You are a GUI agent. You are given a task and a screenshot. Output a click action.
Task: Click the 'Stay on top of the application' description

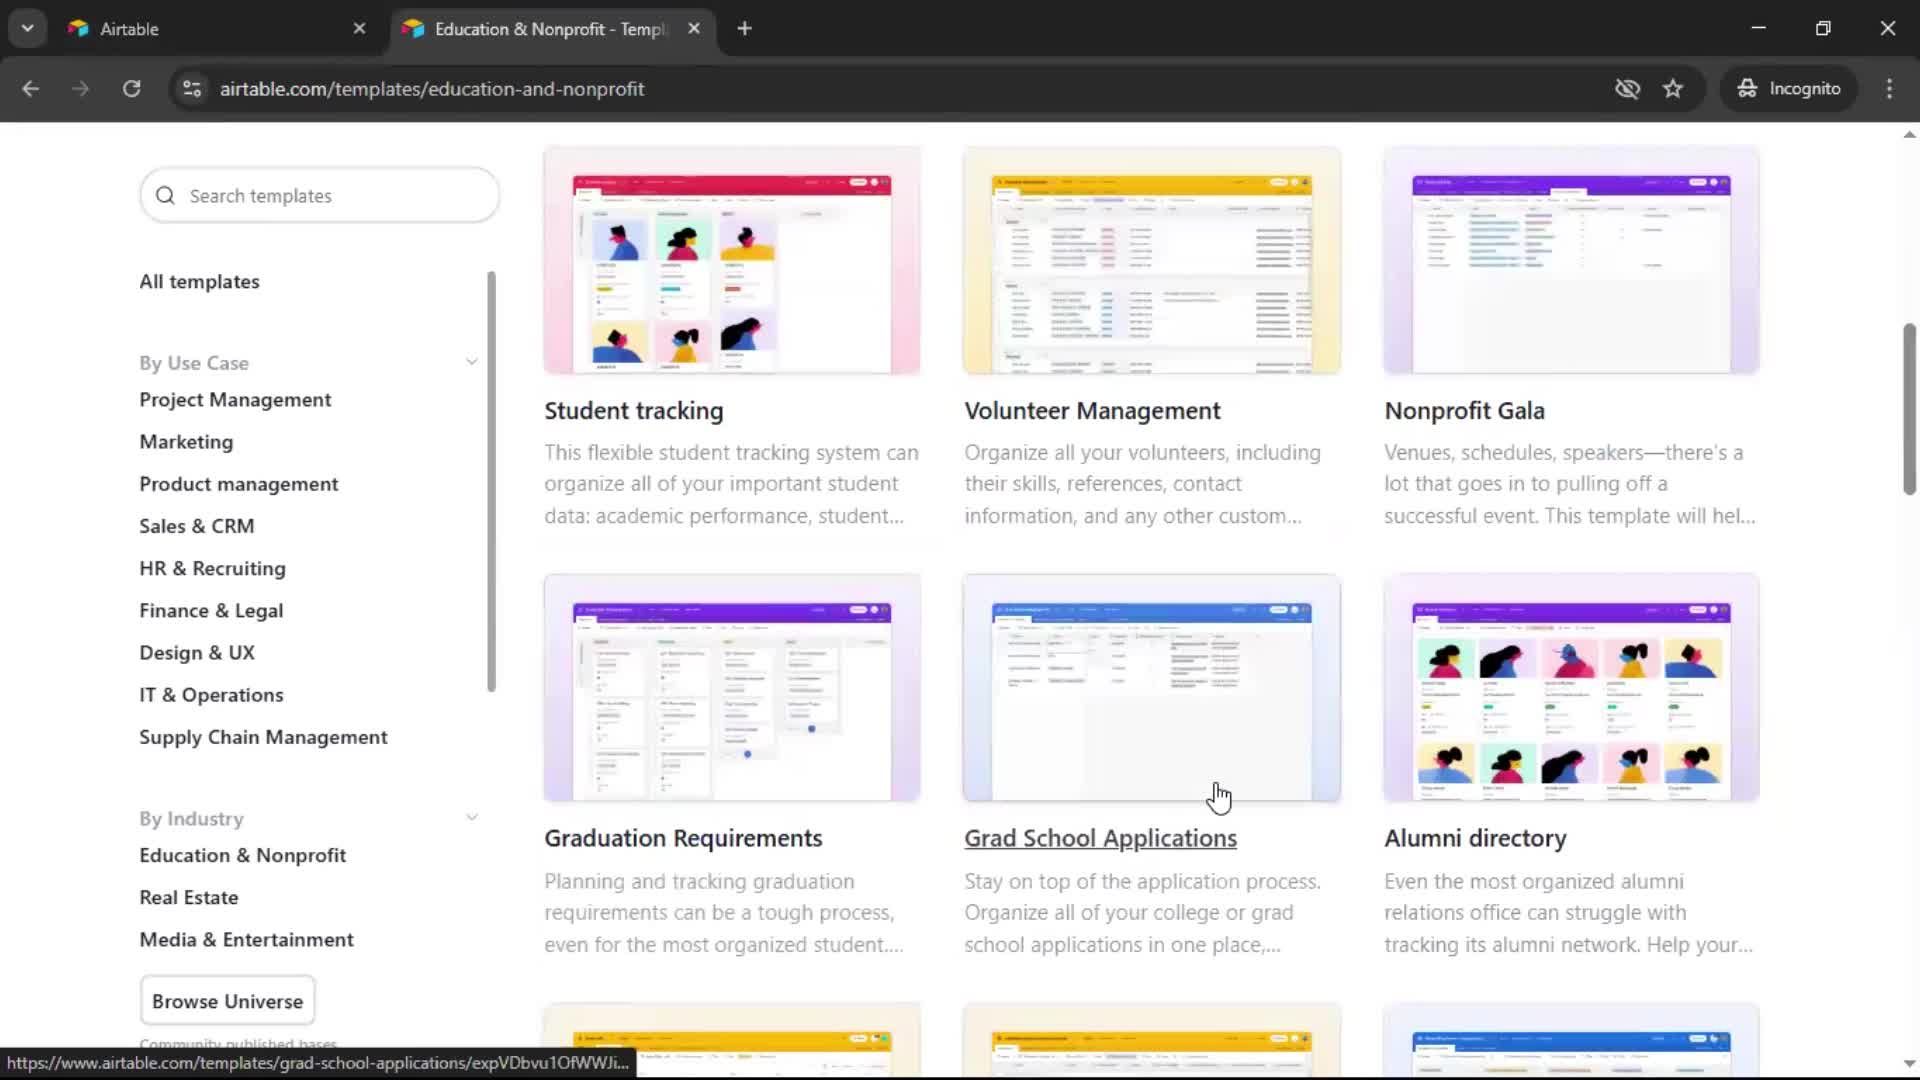[1142, 912]
